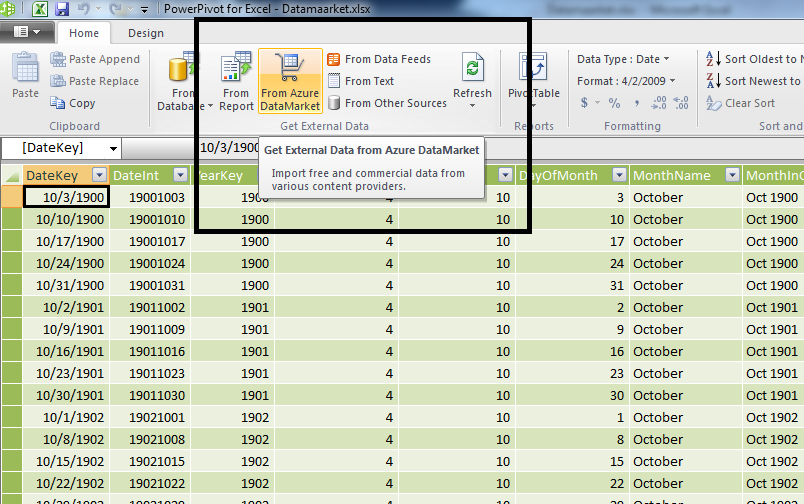The image size is (804, 504).
Task: Copy the selected cells
Action: tap(73, 103)
